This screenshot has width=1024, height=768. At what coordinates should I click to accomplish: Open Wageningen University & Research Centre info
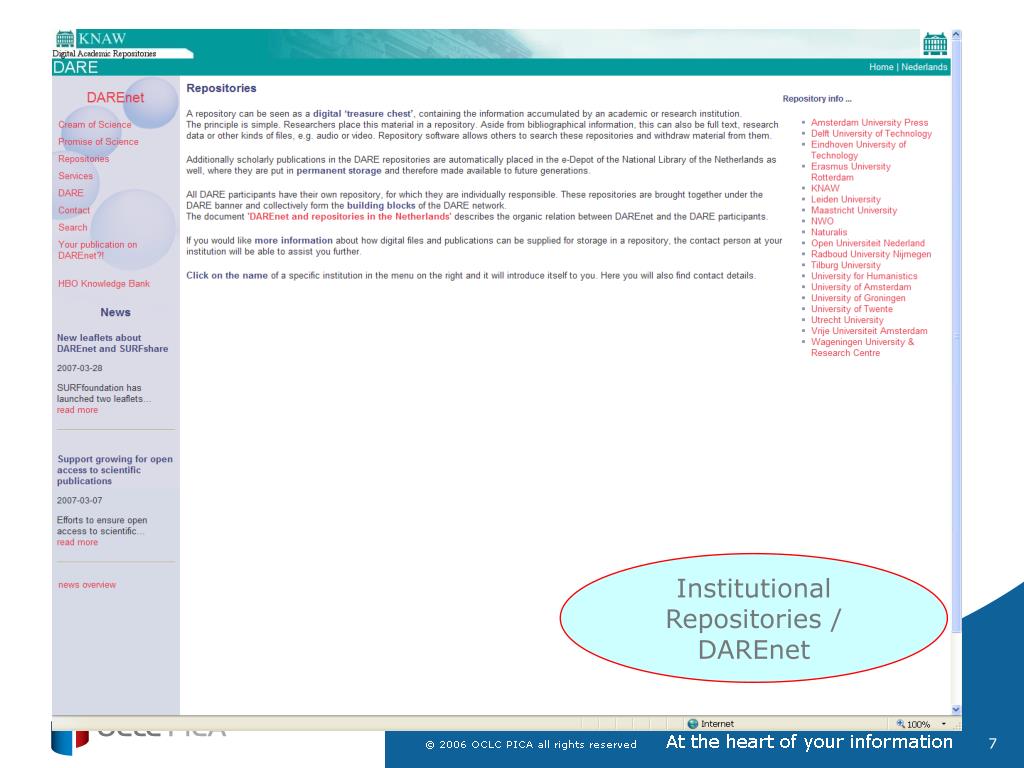click(862, 347)
